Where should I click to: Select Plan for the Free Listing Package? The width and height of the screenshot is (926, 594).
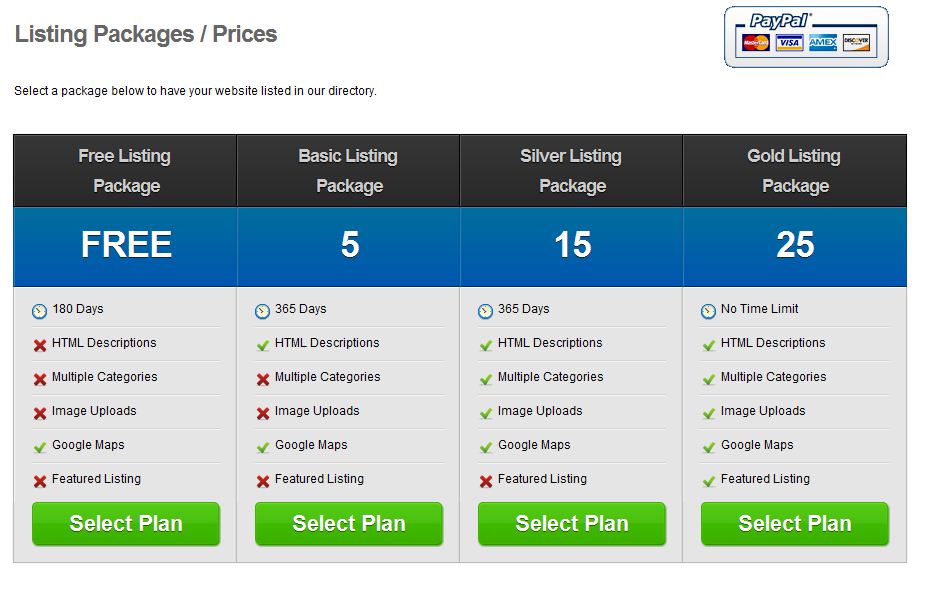[x=126, y=524]
